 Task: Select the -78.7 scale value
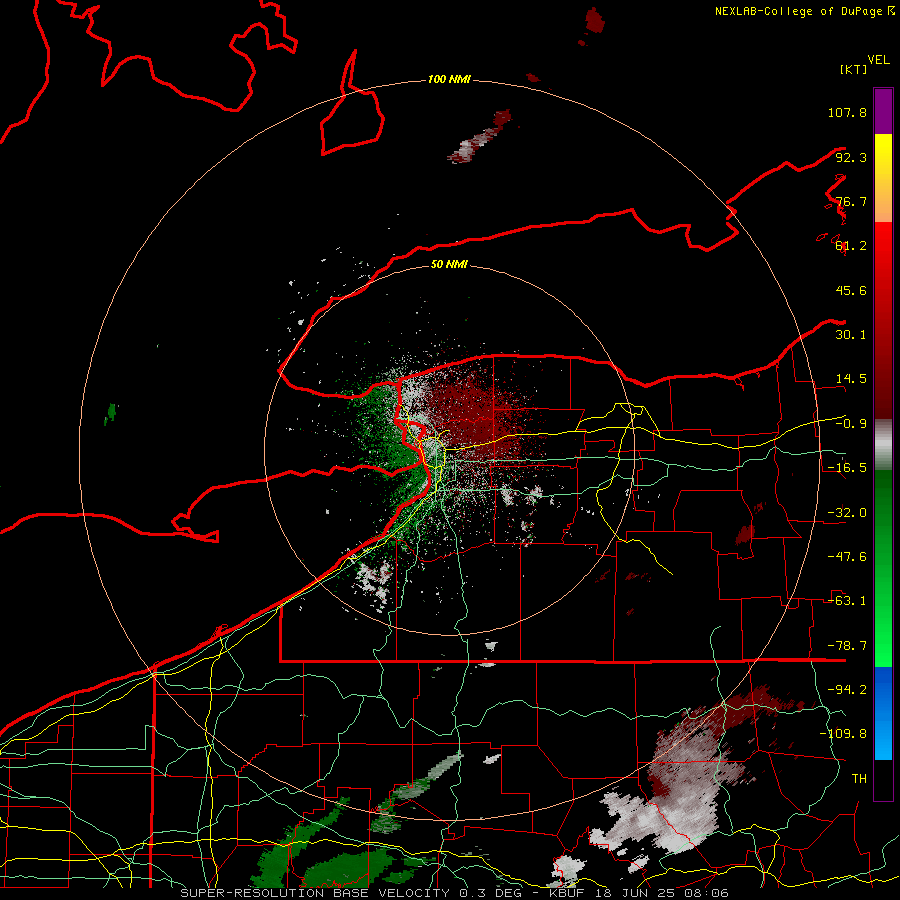[x=847, y=646]
